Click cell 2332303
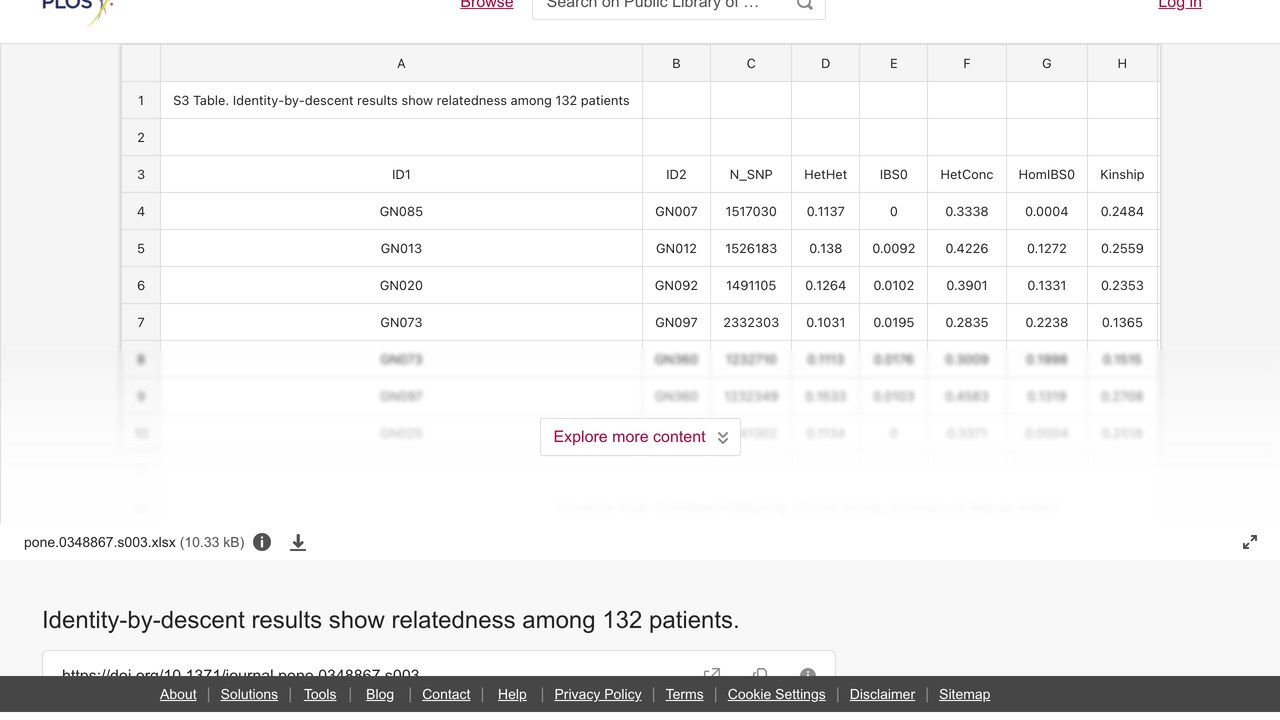This screenshot has height=720, width=1280. (751, 322)
